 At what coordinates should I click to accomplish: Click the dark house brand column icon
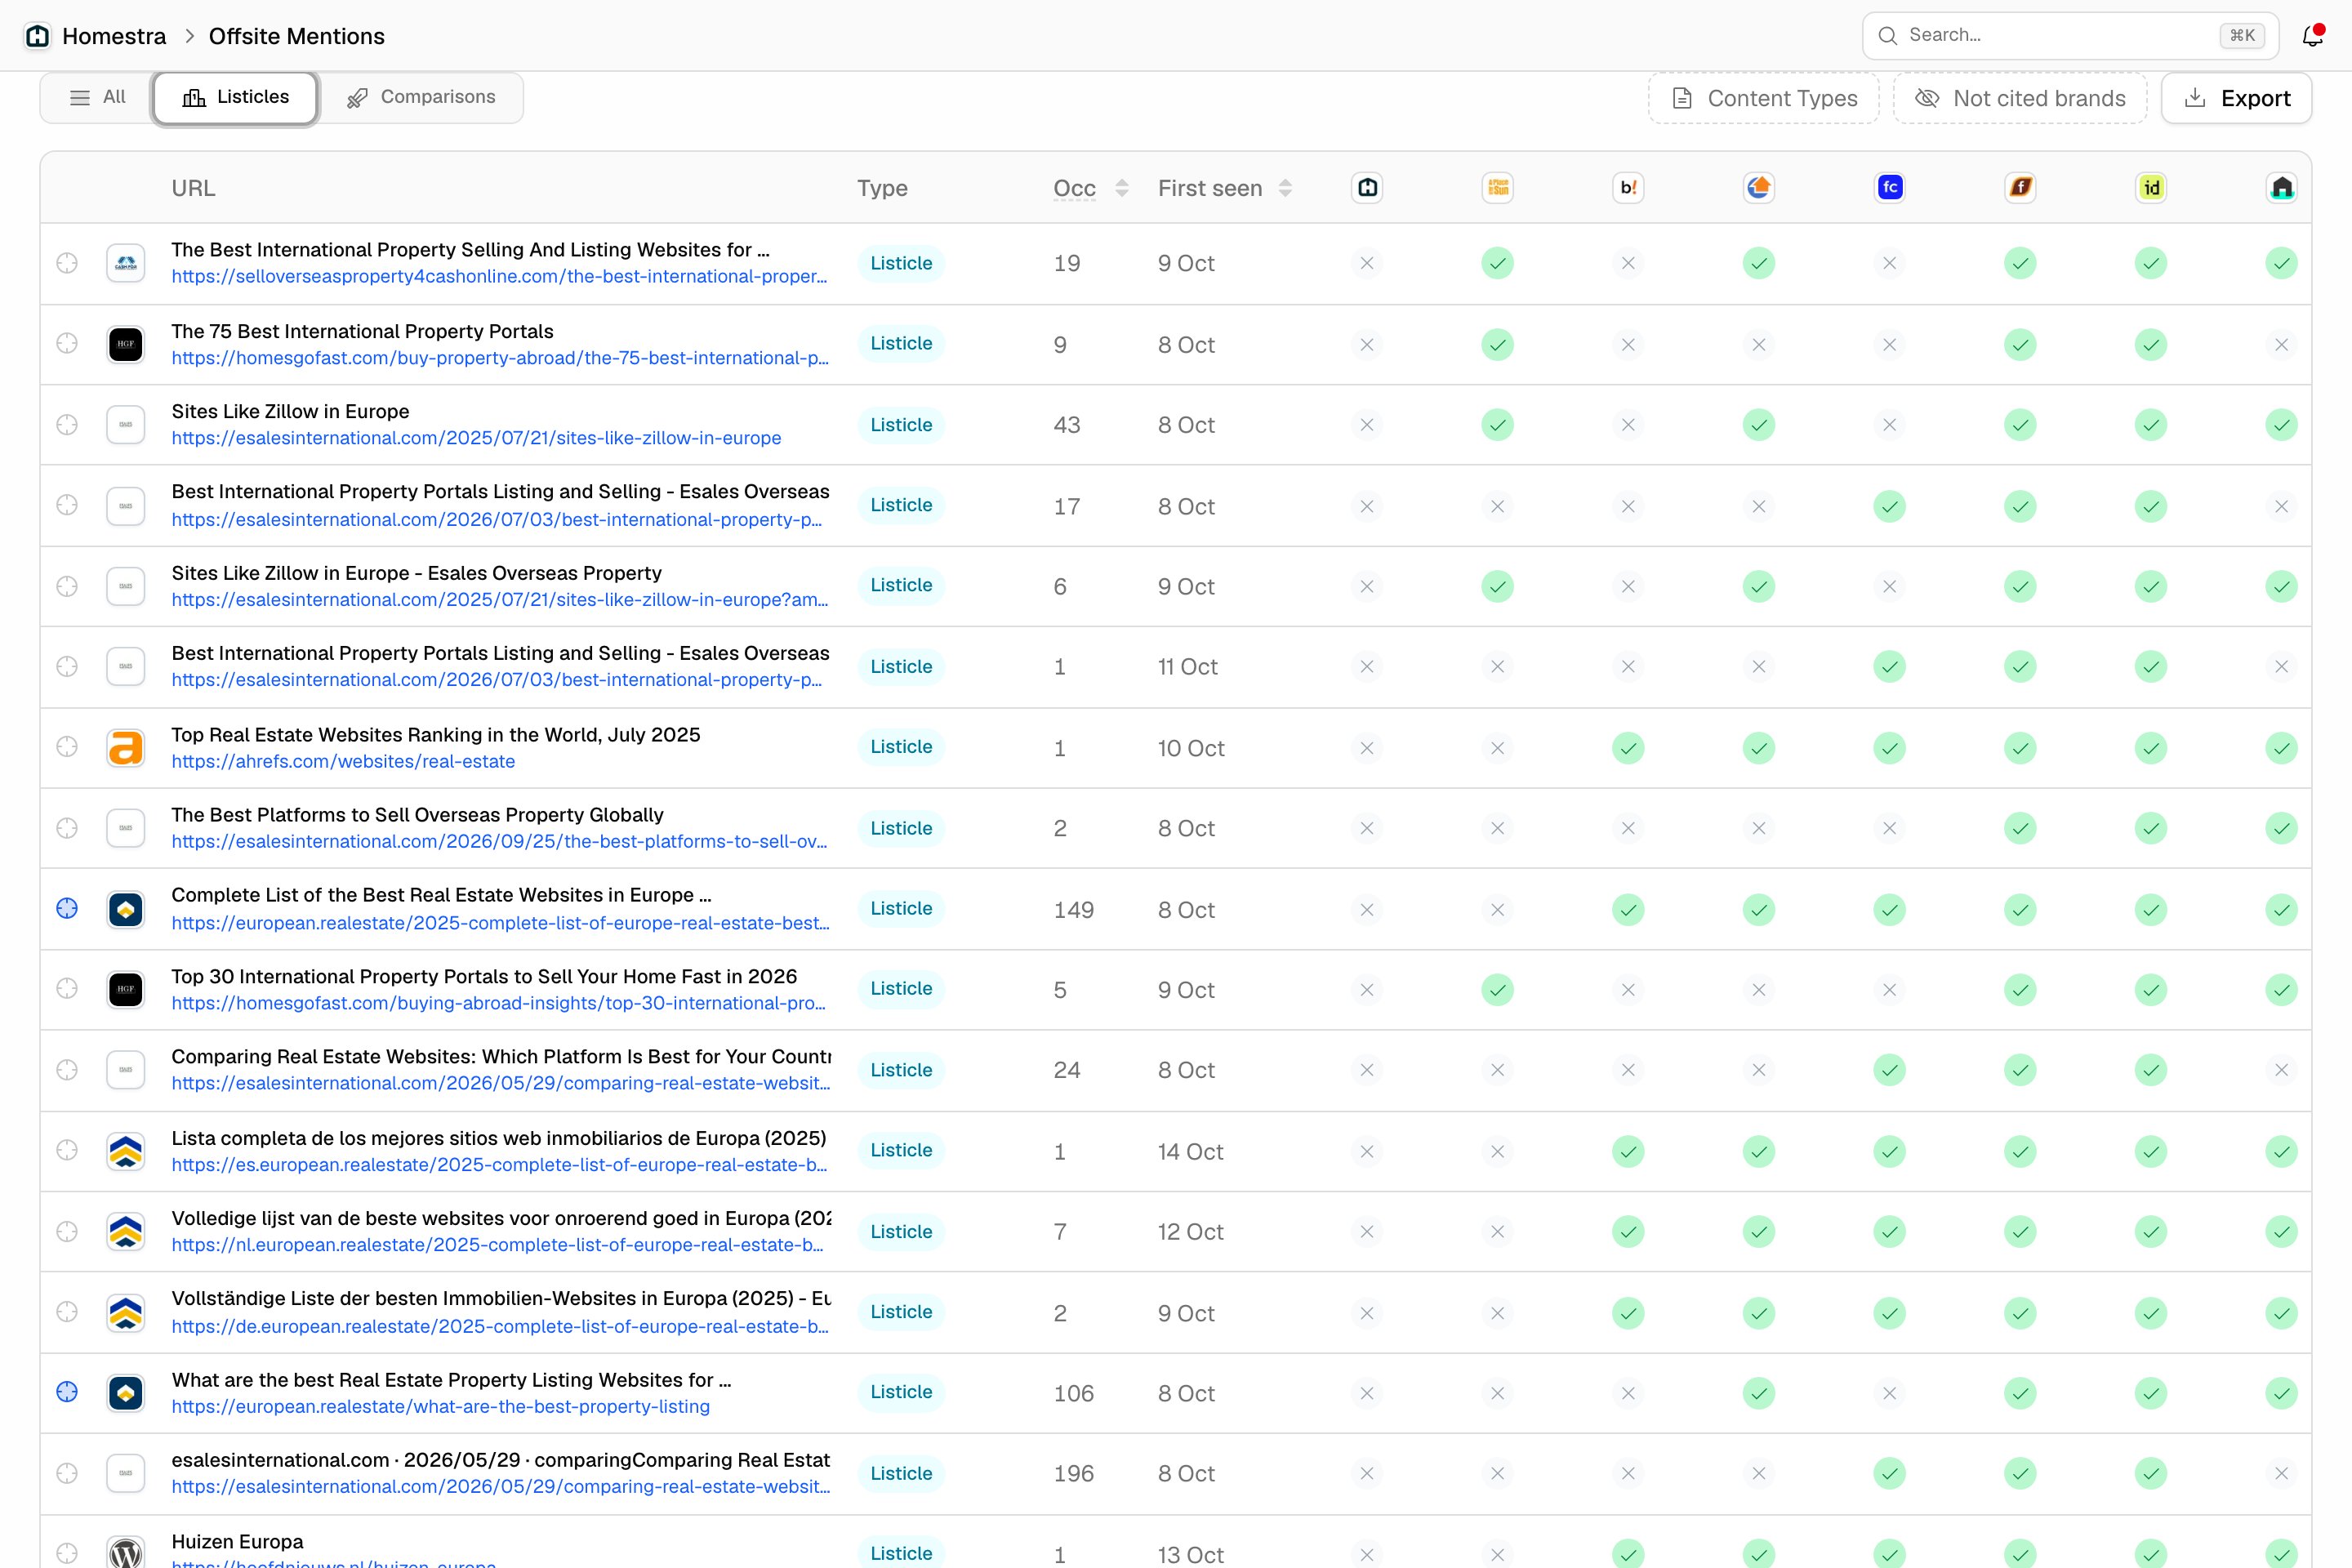coord(2281,187)
